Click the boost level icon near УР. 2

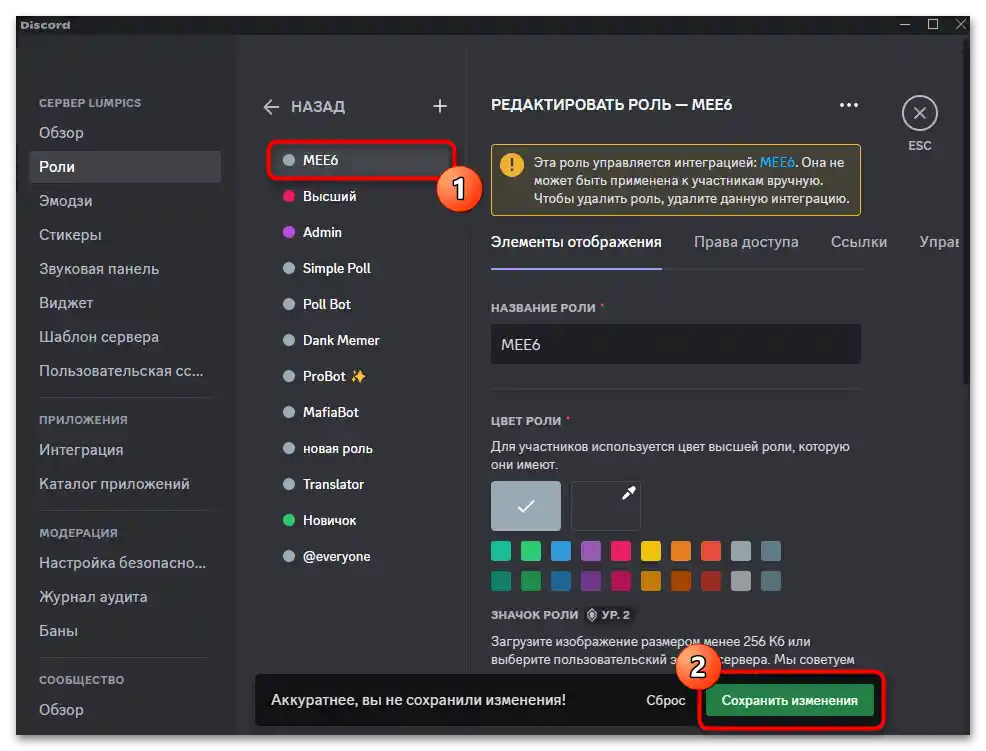coord(592,615)
